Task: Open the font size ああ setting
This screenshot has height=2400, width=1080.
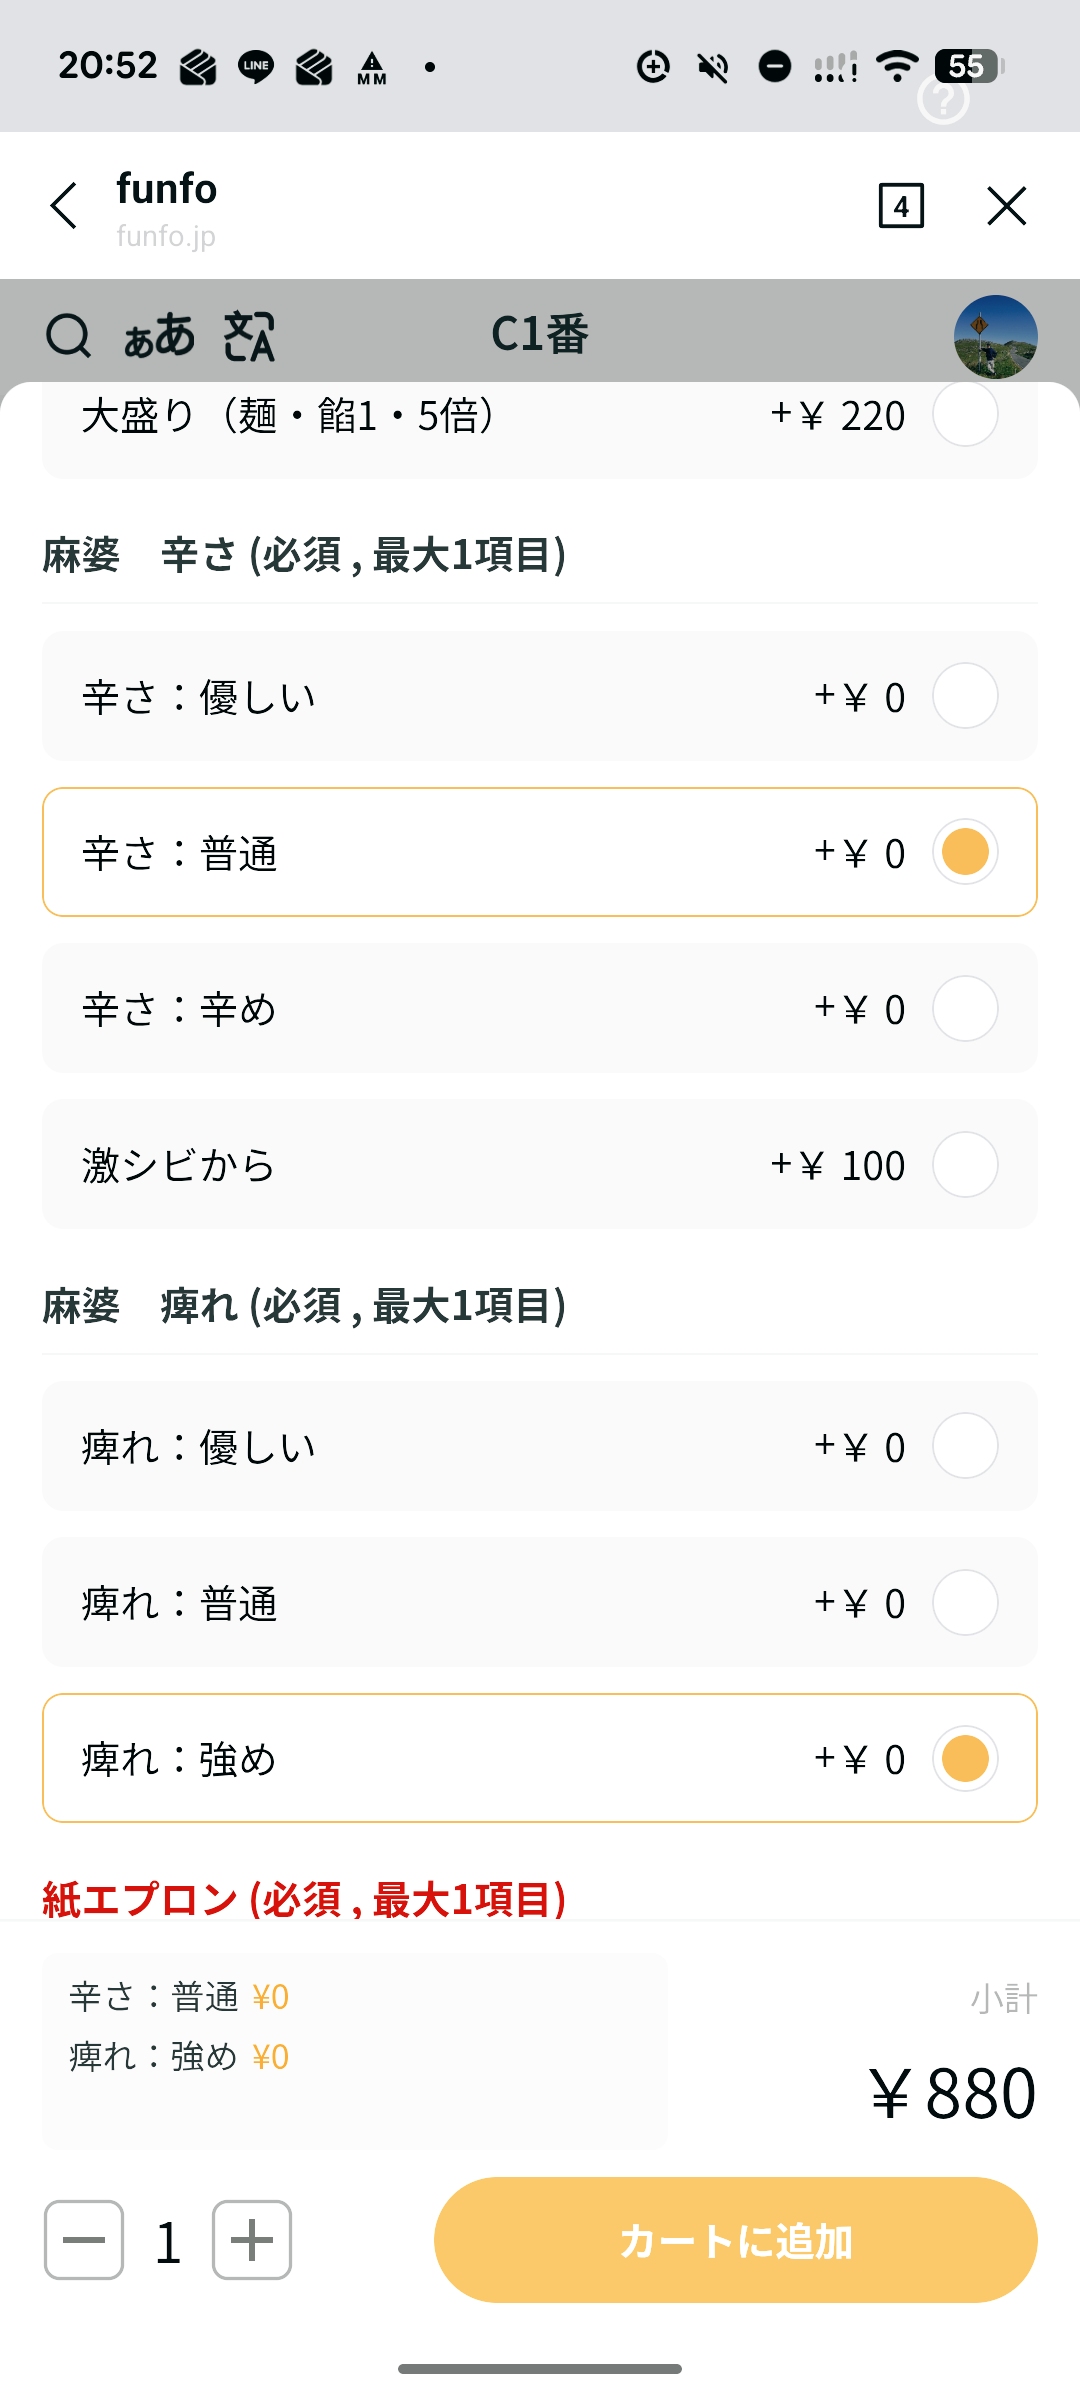Action: [x=158, y=336]
